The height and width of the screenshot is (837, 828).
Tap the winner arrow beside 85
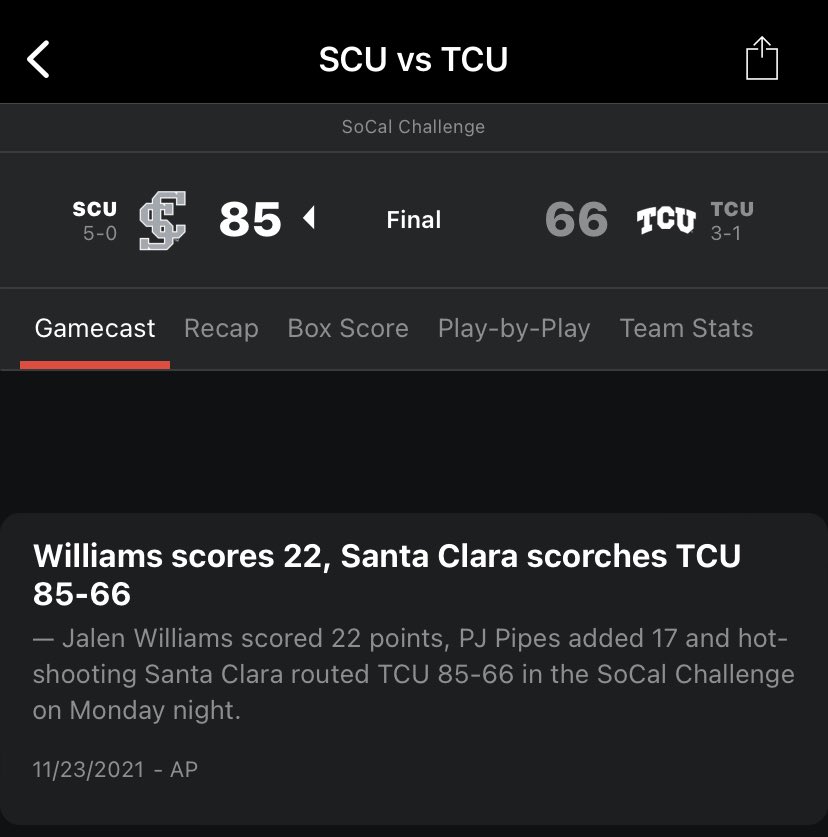(309, 217)
